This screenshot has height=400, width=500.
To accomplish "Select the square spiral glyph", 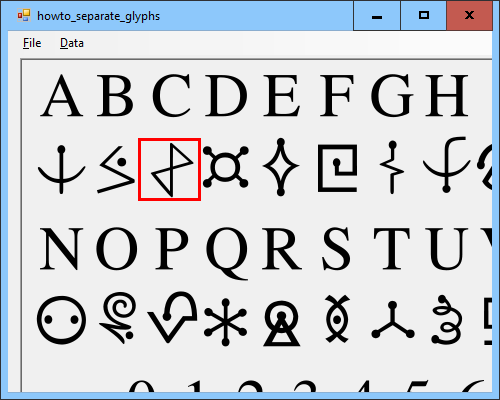I will (x=338, y=168).
